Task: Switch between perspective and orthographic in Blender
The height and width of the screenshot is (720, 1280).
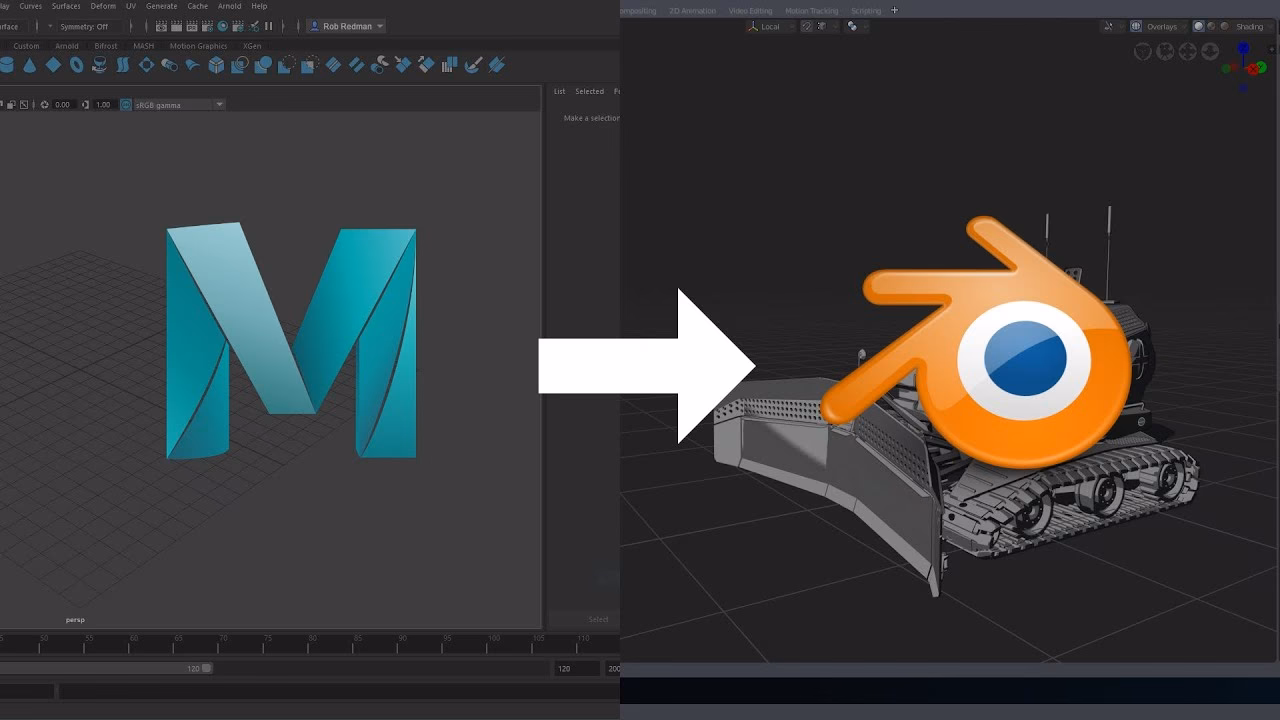Action: [1143, 51]
